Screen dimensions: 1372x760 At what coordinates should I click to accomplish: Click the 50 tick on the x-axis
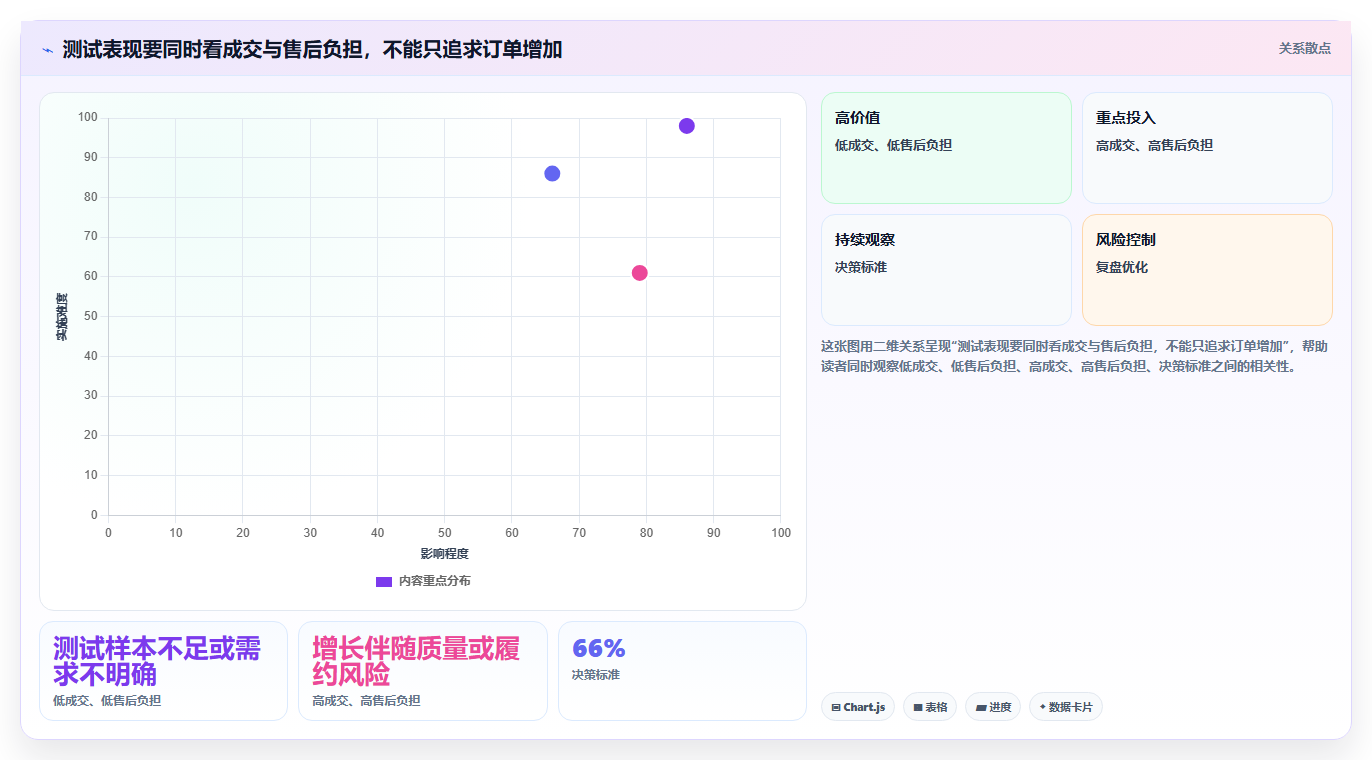(444, 533)
